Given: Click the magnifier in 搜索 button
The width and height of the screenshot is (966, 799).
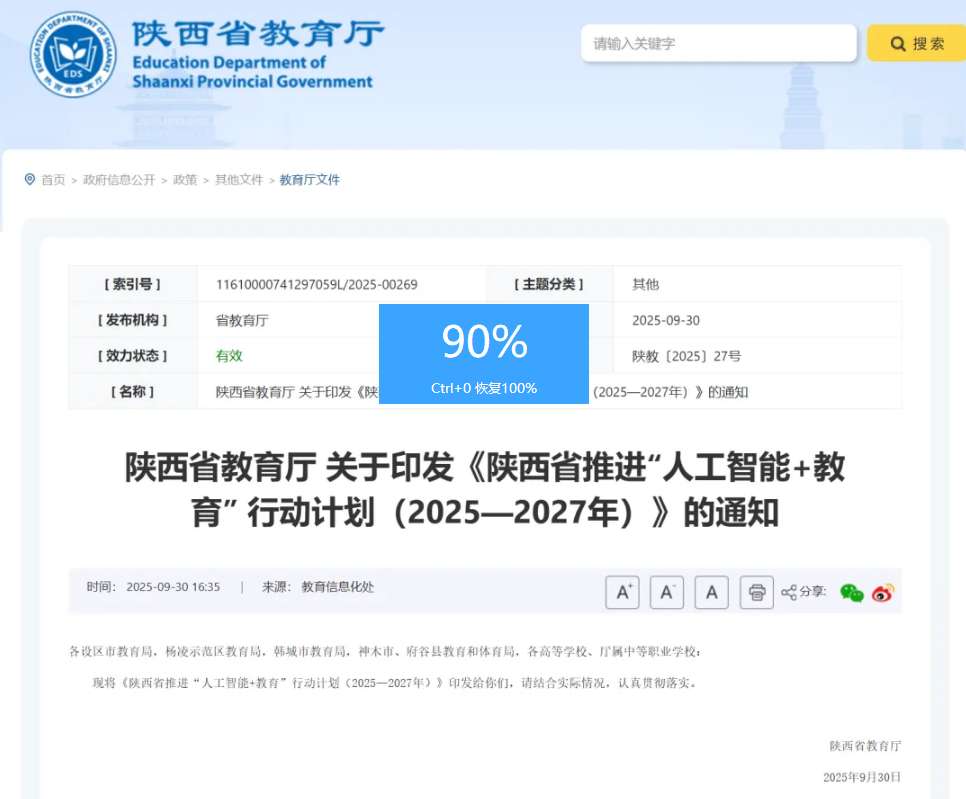Looking at the screenshot, I should (897, 44).
